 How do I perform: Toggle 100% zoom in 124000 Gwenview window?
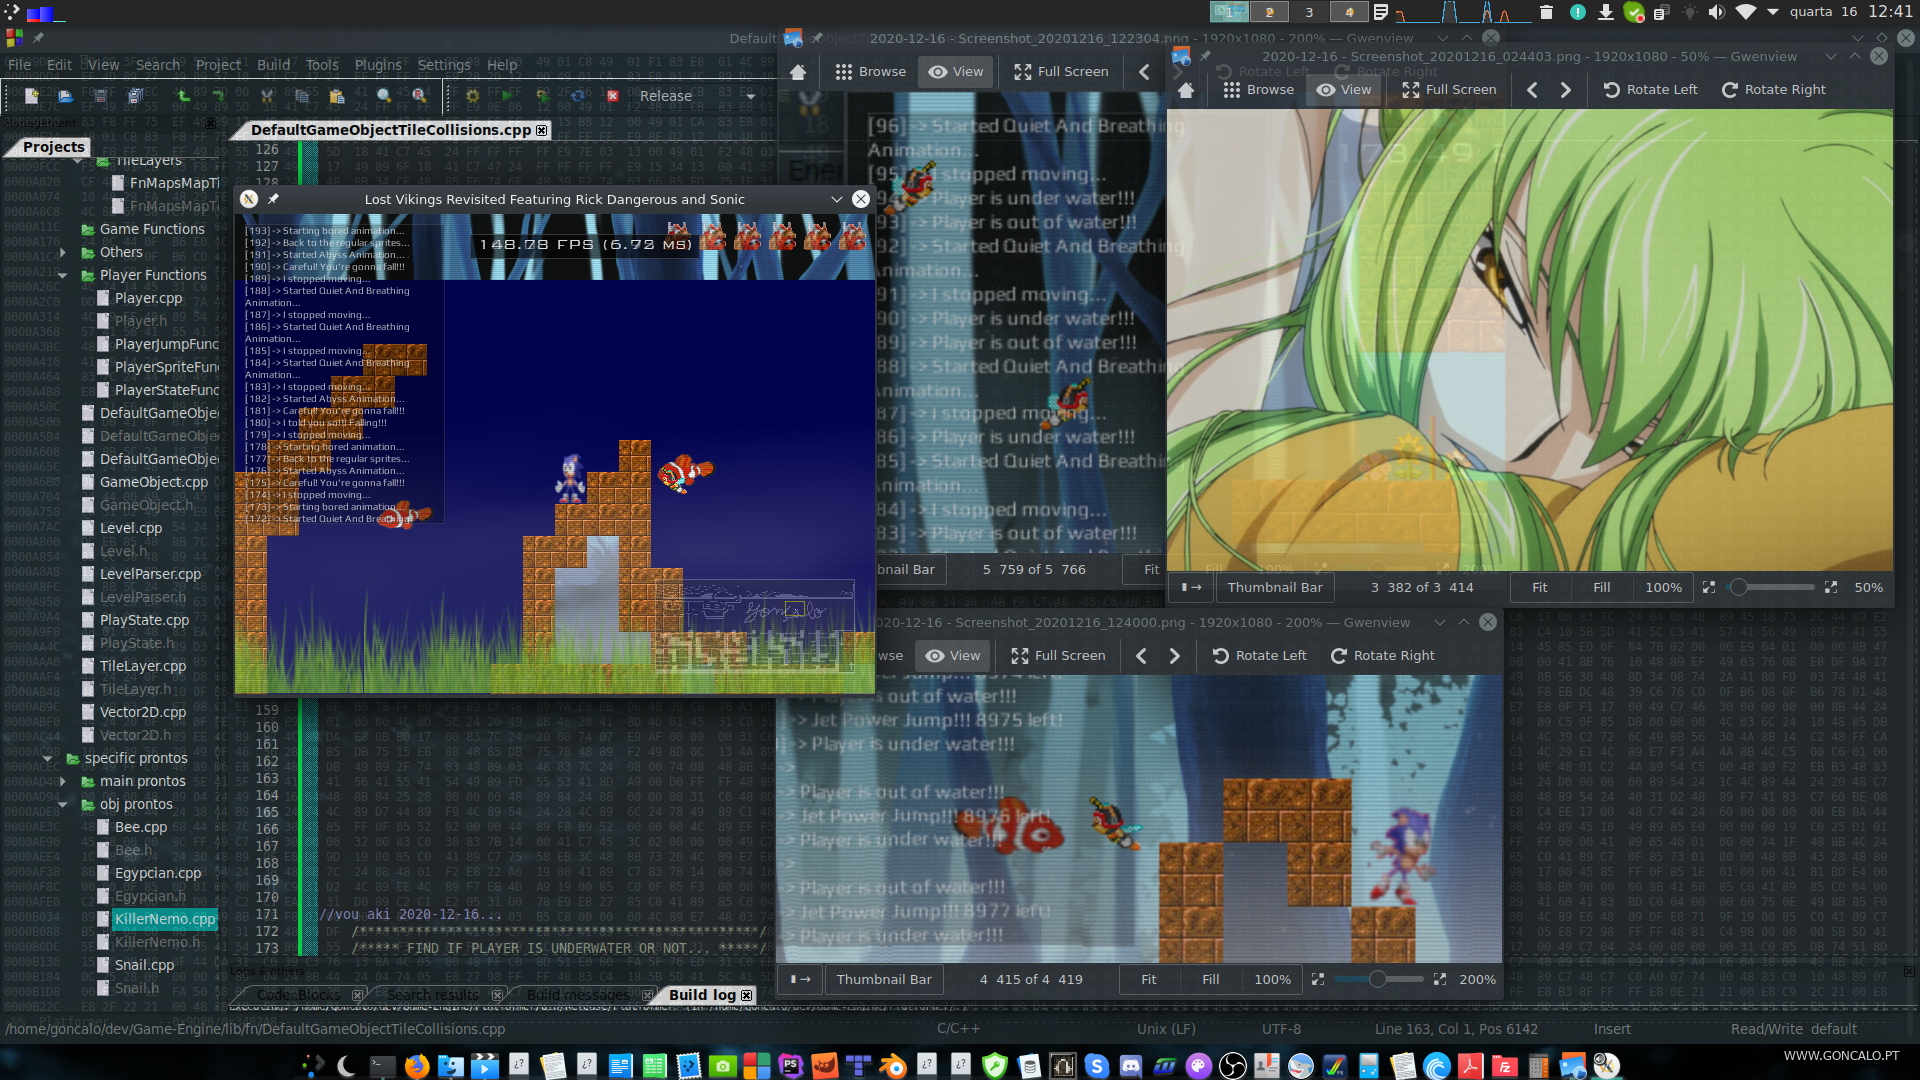click(1273, 980)
